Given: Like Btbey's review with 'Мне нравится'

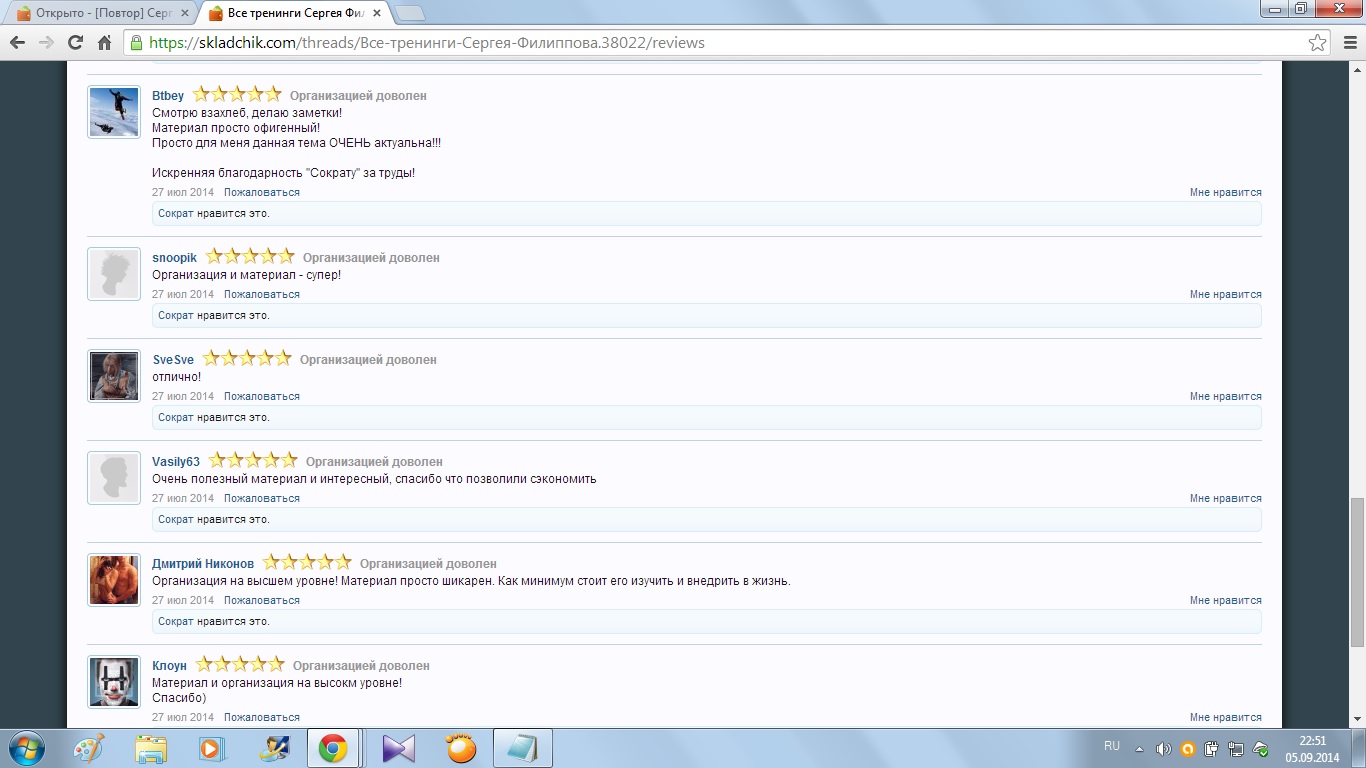Looking at the screenshot, I should (x=1226, y=192).
